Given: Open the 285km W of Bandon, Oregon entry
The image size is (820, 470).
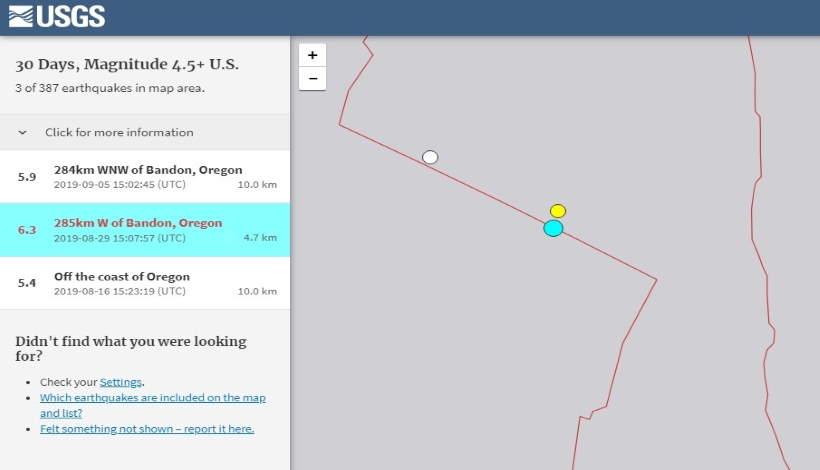Looking at the screenshot, I should point(138,223).
